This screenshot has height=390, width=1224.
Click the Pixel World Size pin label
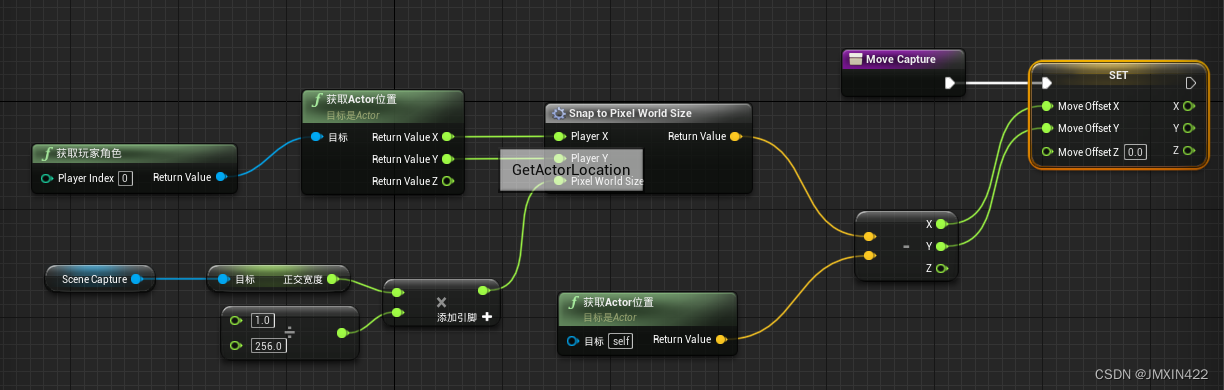tap(607, 182)
